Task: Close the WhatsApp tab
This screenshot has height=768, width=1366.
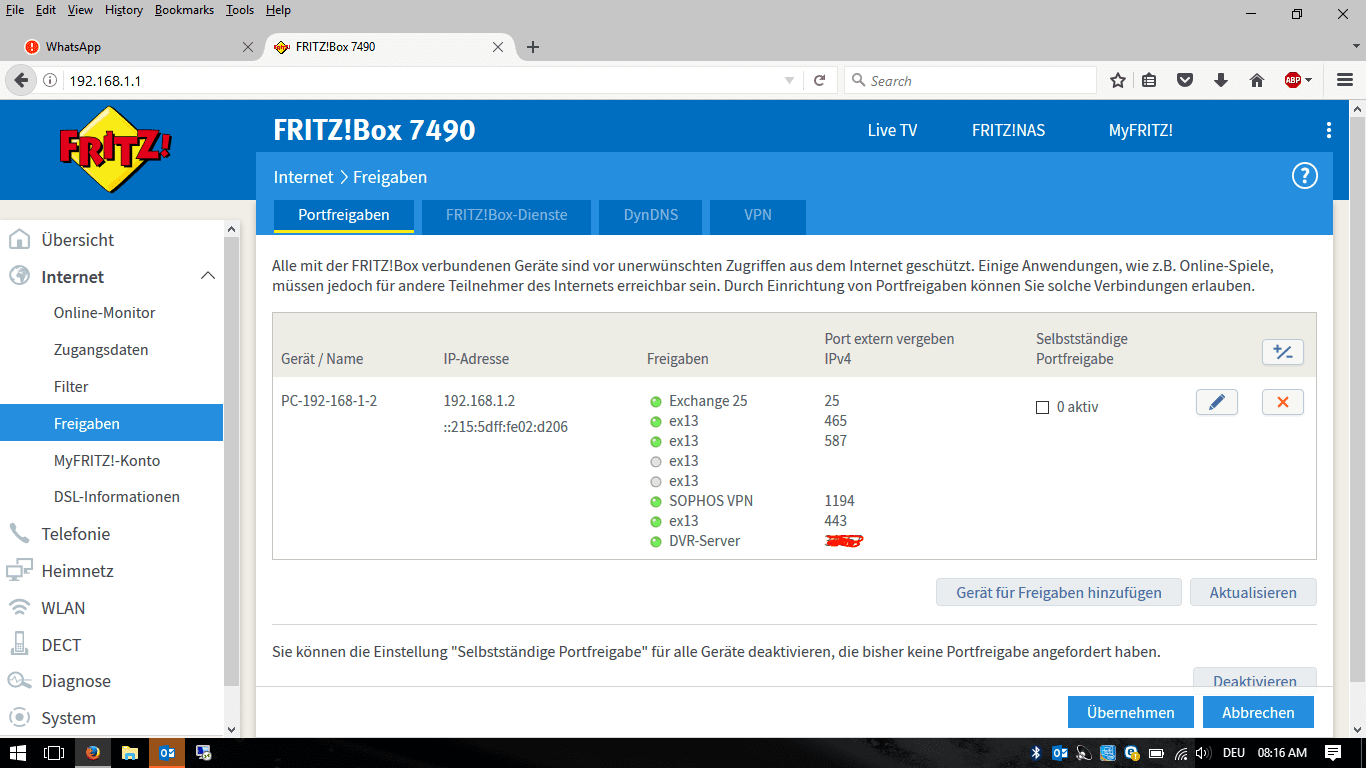Action: coord(248,47)
